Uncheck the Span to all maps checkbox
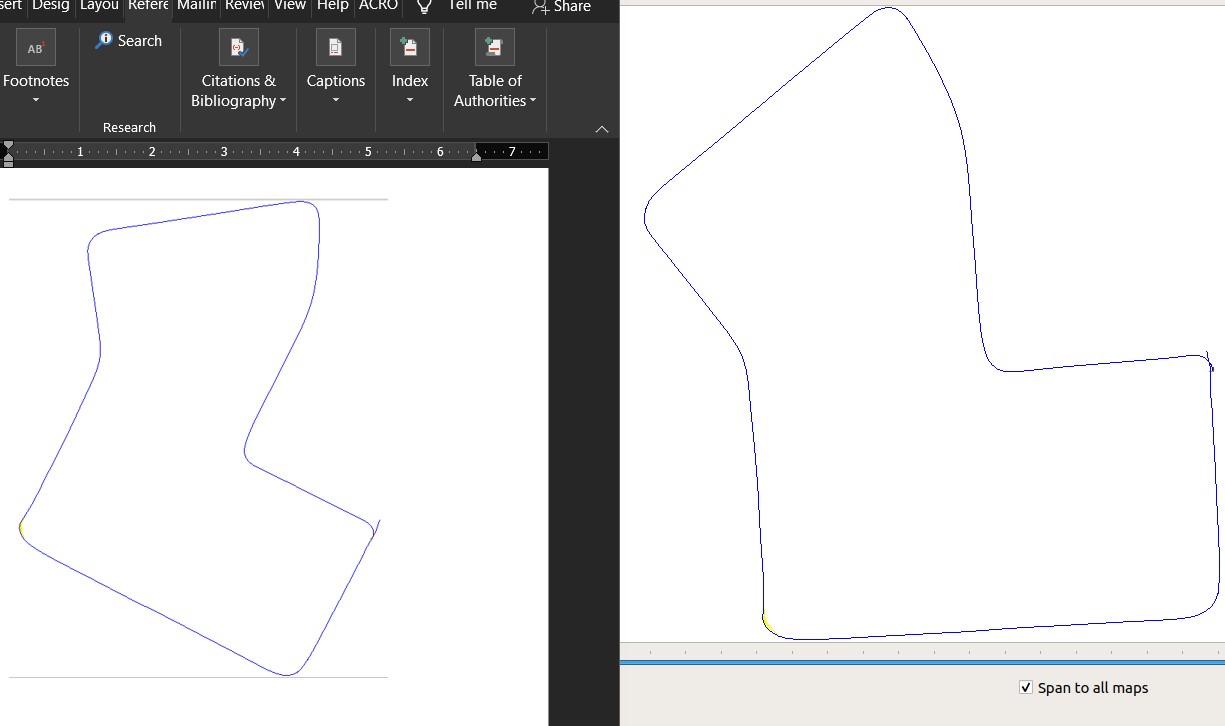 (x=1025, y=688)
